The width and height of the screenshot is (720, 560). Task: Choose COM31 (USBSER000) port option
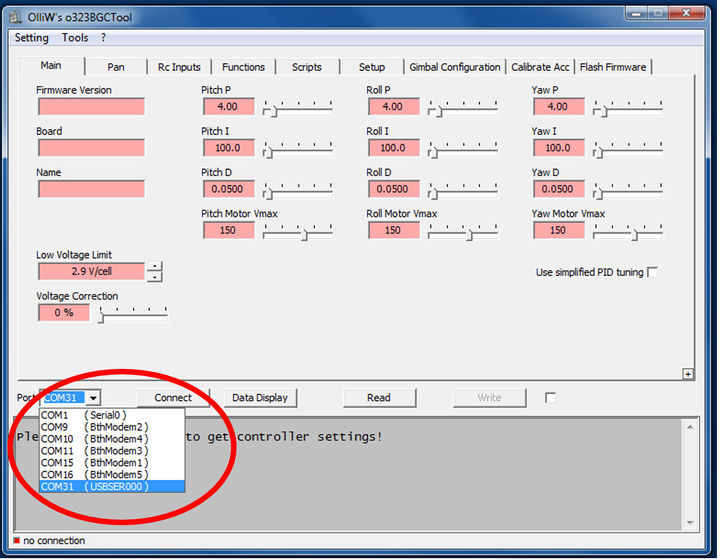pos(111,486)
